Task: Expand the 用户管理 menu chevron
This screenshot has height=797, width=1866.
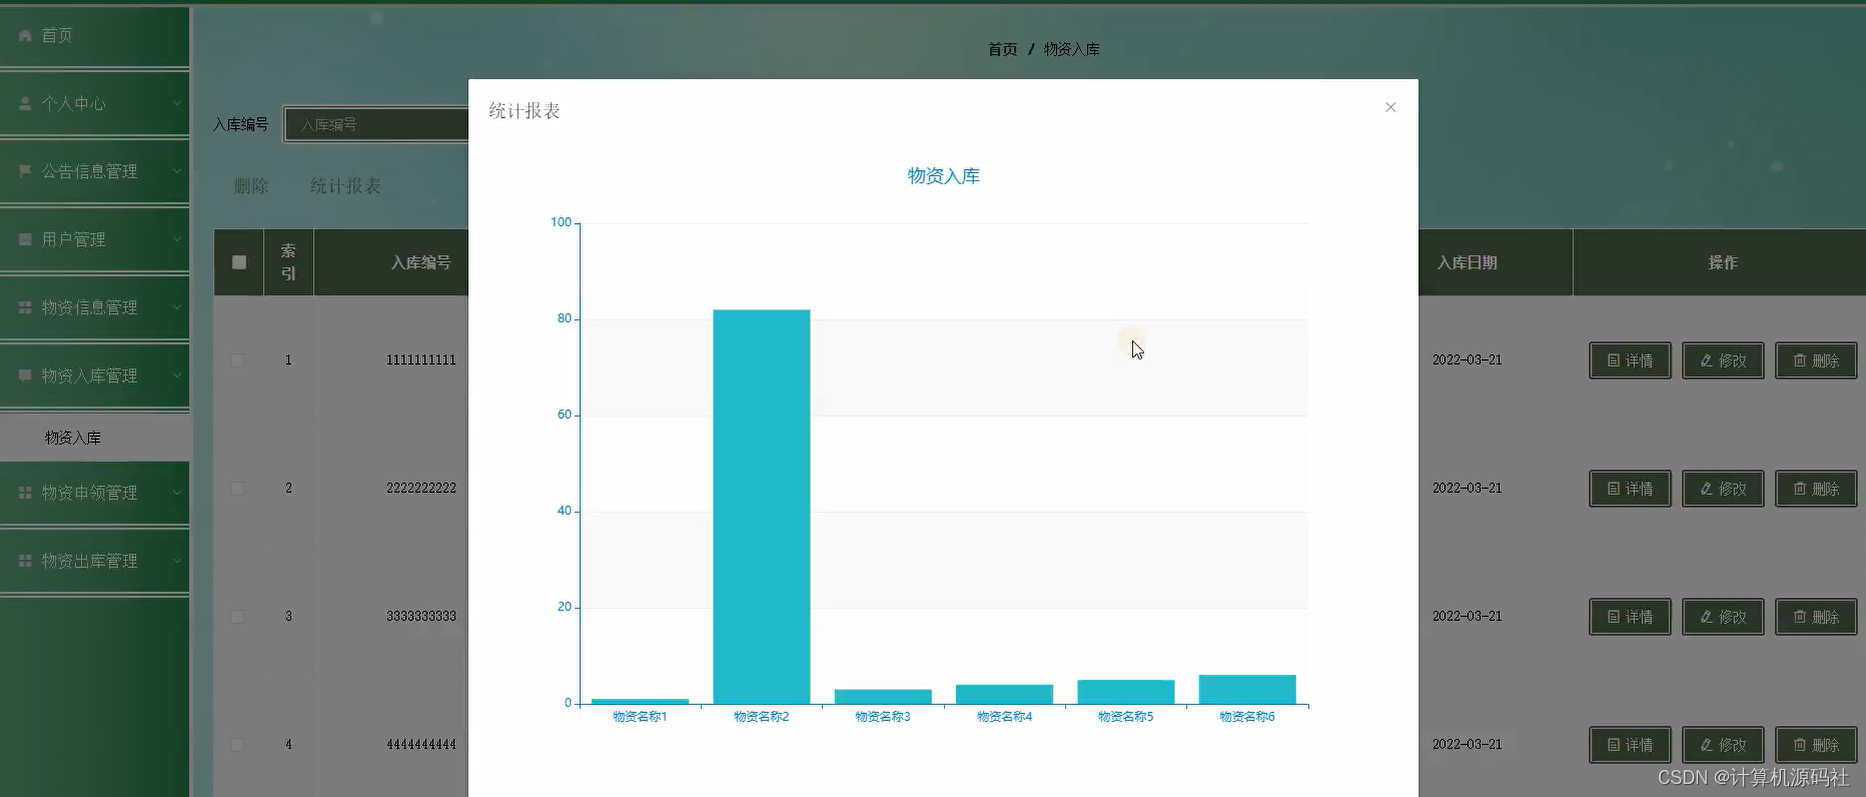Action: pyautogui.click(x=177, y=239)
